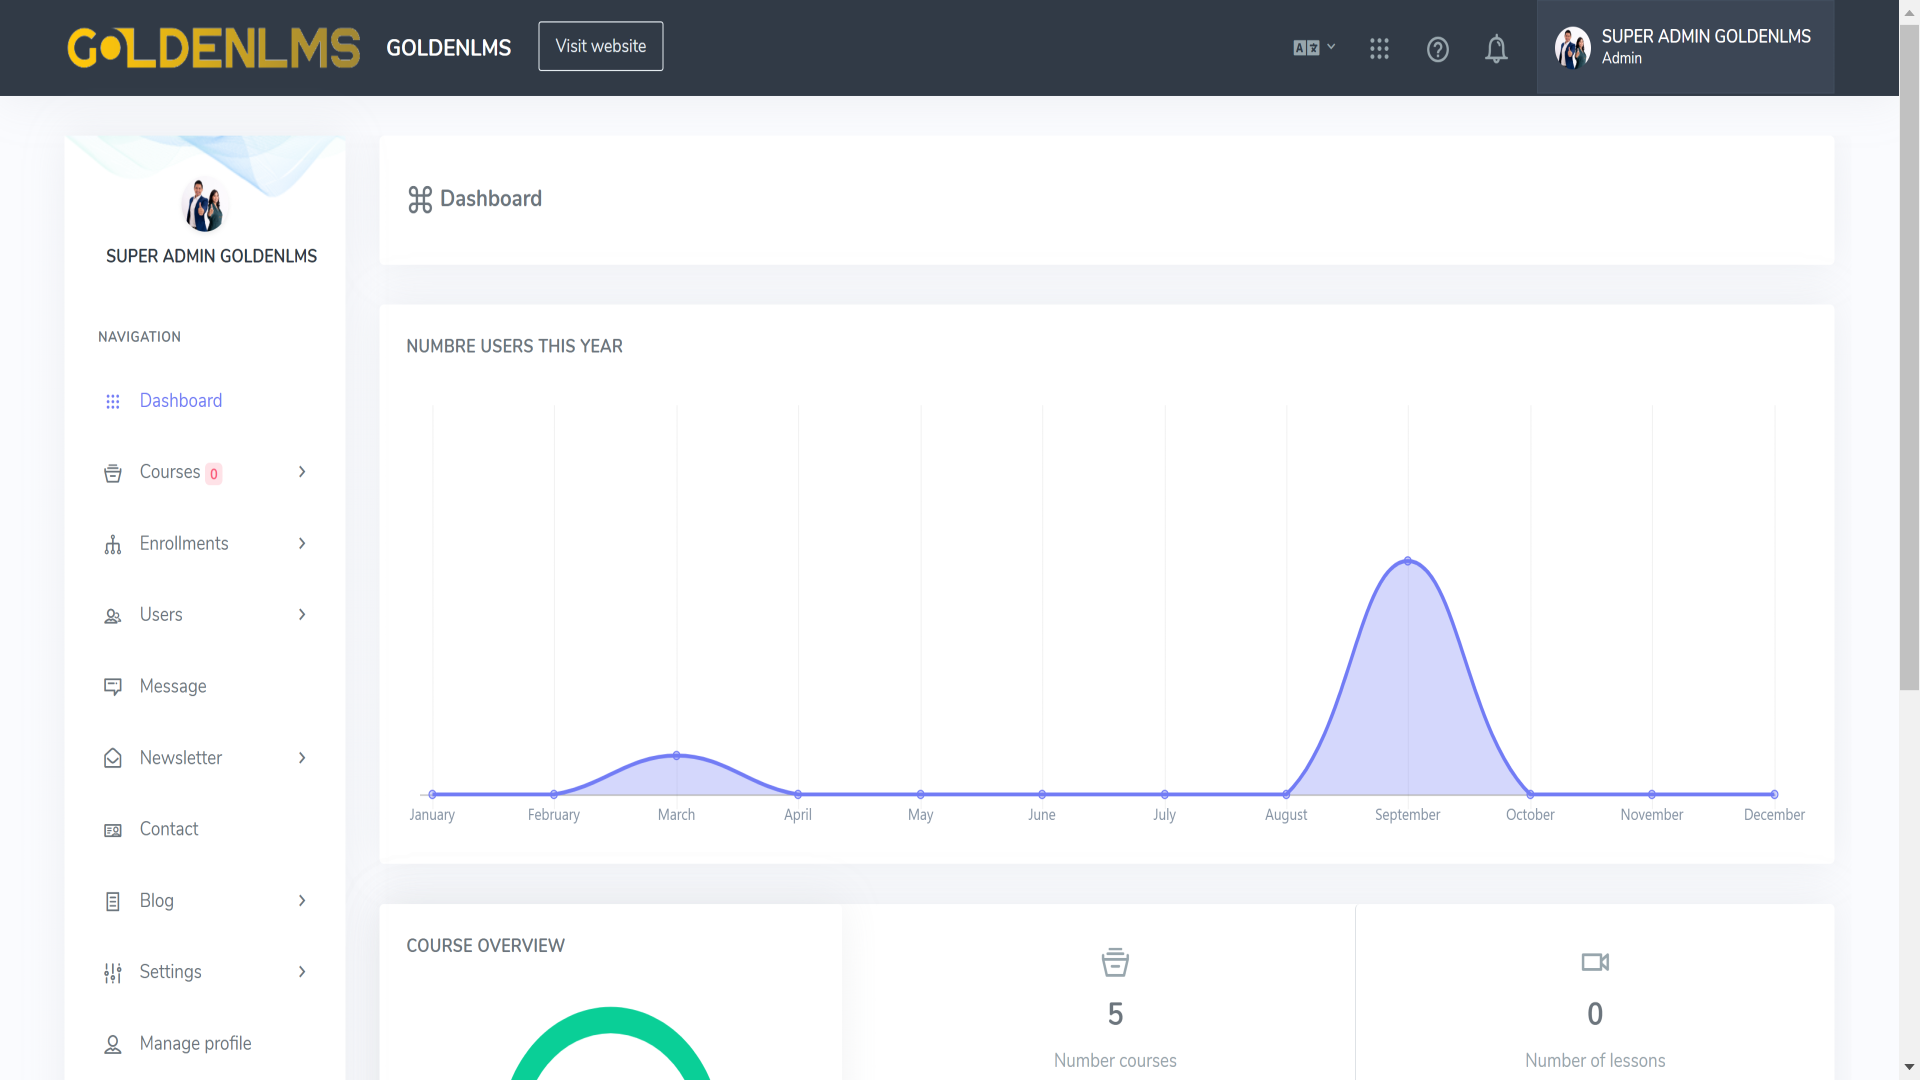Expand the Newsletter submenu chevron

pos(302,758)
